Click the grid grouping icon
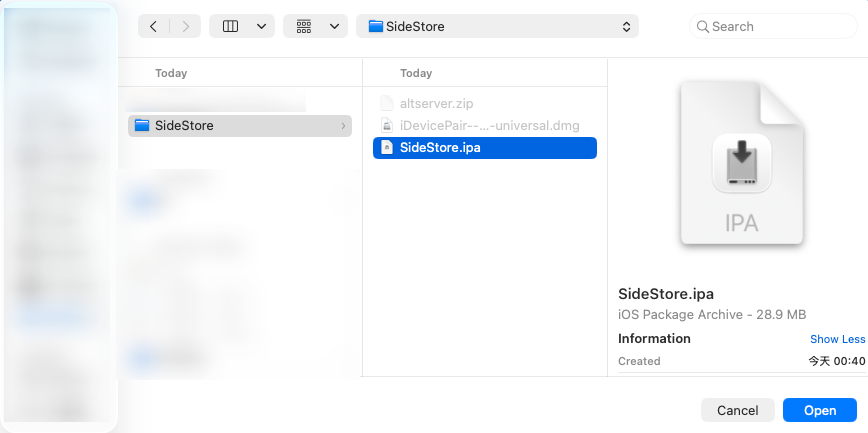868x433 pixels. 304,27
